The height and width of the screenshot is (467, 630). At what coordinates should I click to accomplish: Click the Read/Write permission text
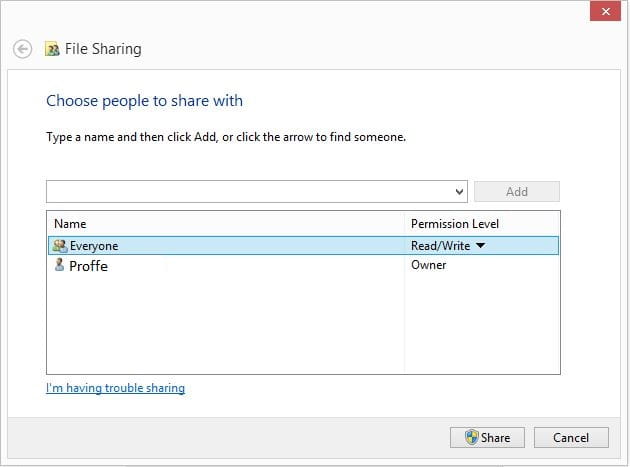[440, 246]
